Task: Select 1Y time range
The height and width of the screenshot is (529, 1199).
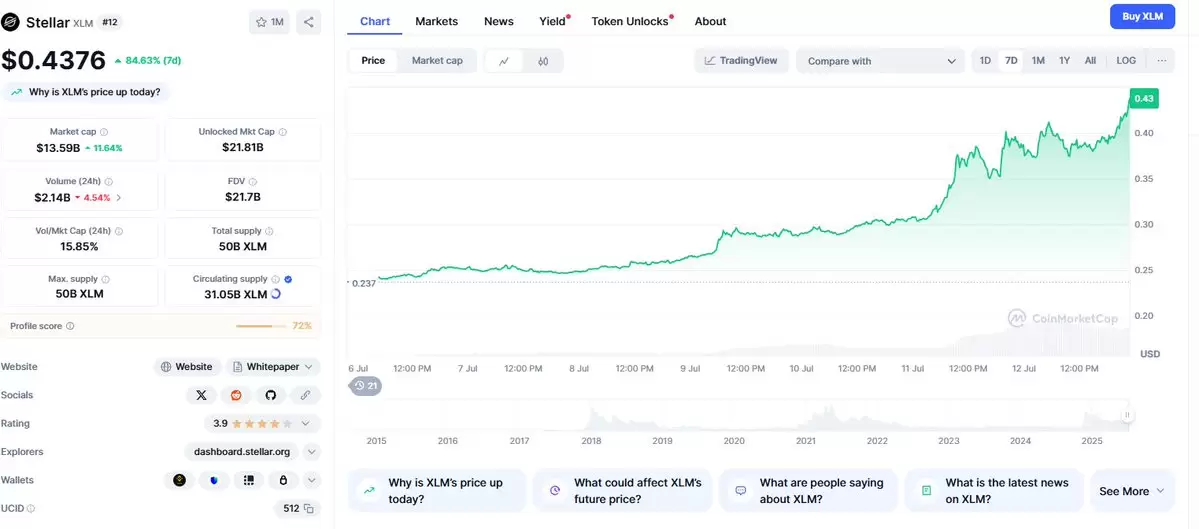Action: tap(1064, 60)
